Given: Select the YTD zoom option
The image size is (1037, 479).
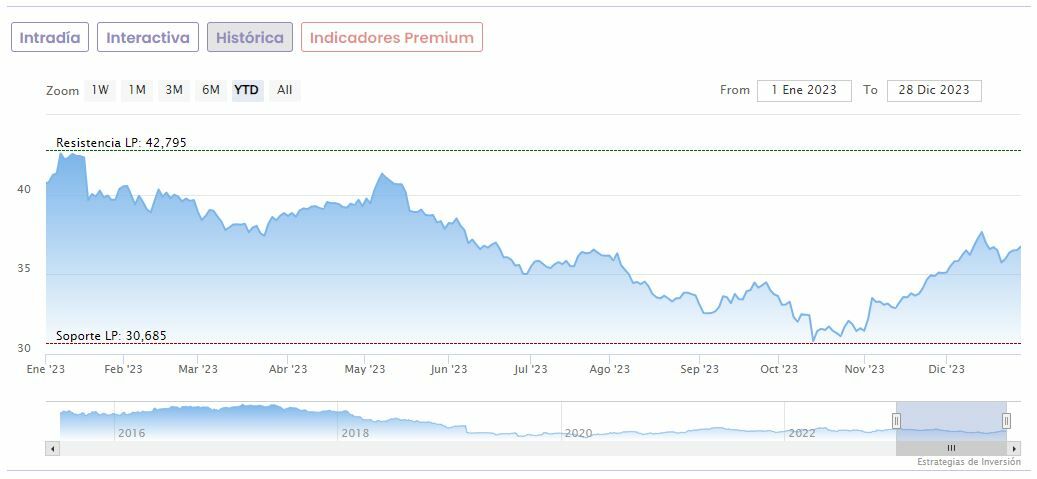Looking at the screenshot, I should (246, 90).
